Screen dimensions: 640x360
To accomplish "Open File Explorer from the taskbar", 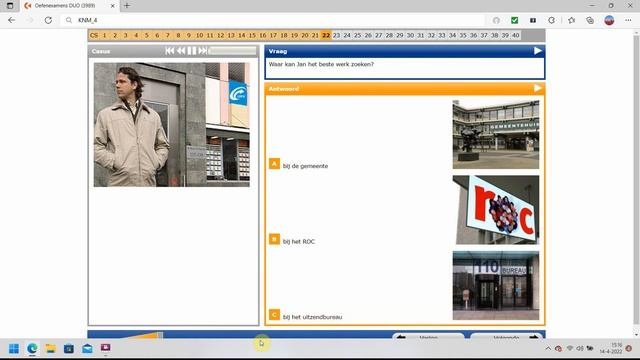I will pyautogui.click(x=50, y=348).
